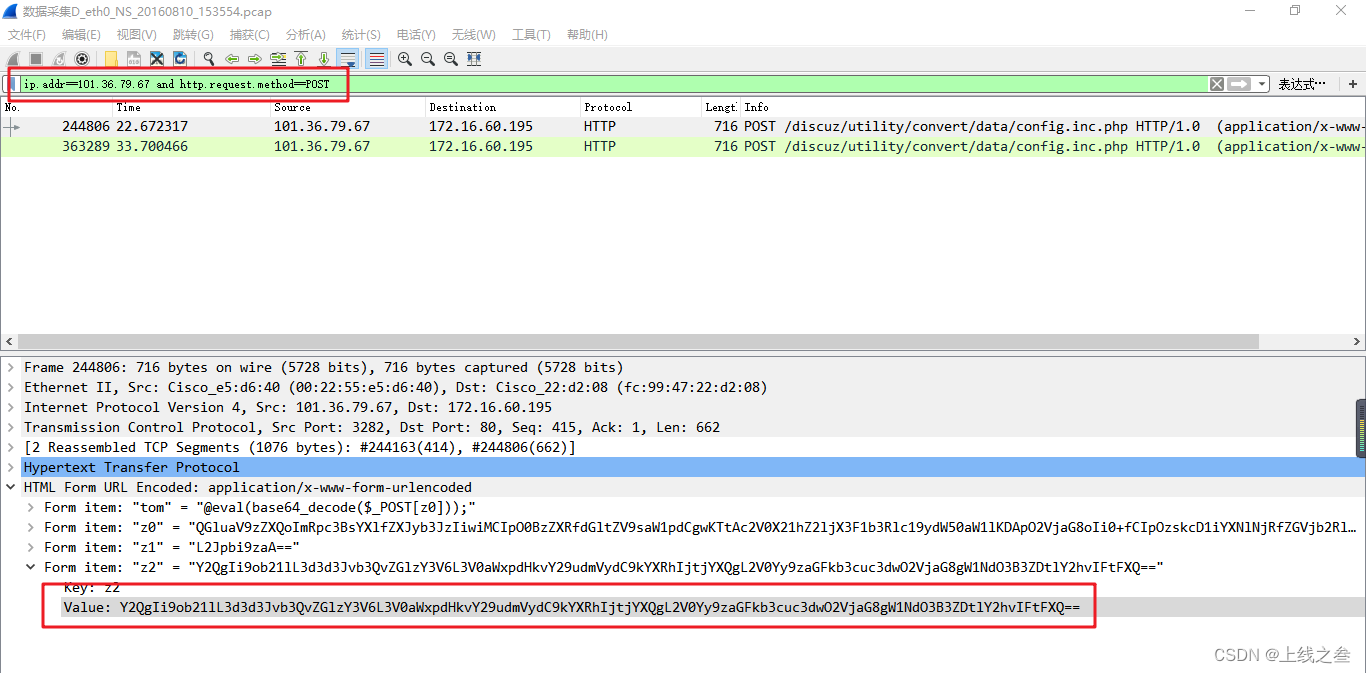Screen dimensions: 1366x673
Task: Select packet number 244806 row
Action: click(683, 127)
